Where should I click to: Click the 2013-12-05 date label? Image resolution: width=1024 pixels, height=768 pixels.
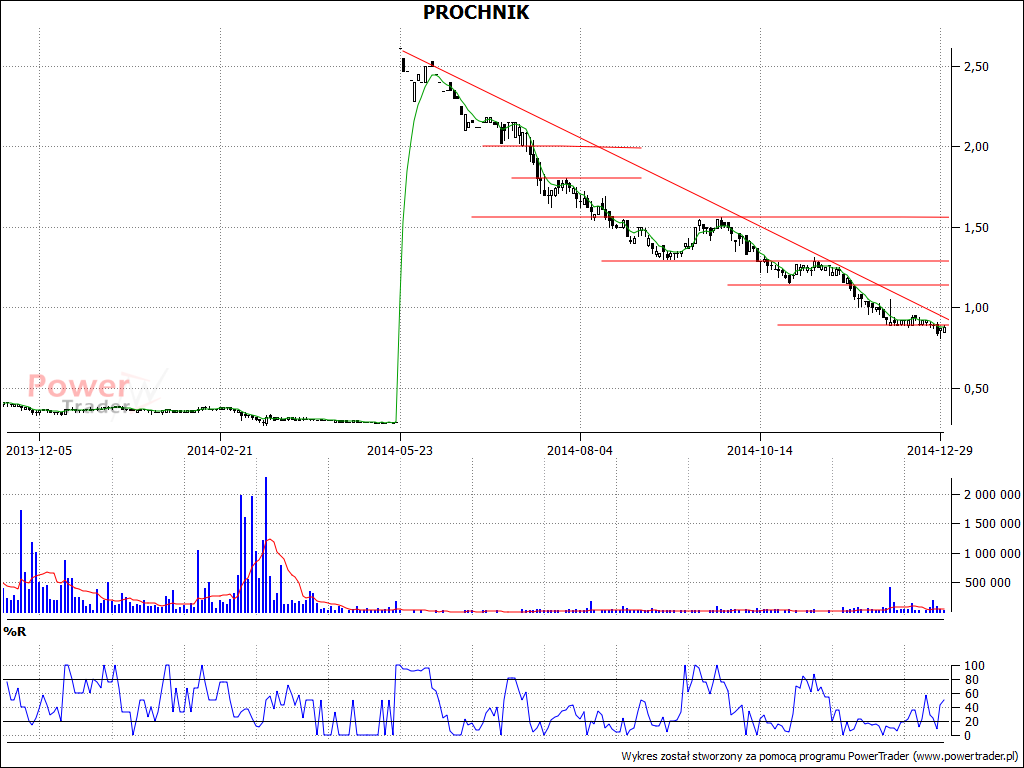(39, 450)
